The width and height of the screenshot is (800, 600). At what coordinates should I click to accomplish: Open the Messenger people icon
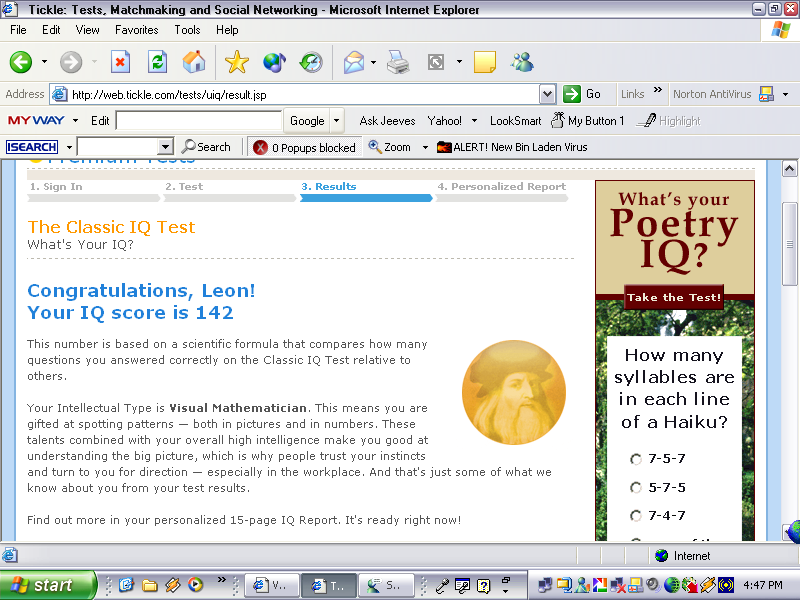[522, 62]
